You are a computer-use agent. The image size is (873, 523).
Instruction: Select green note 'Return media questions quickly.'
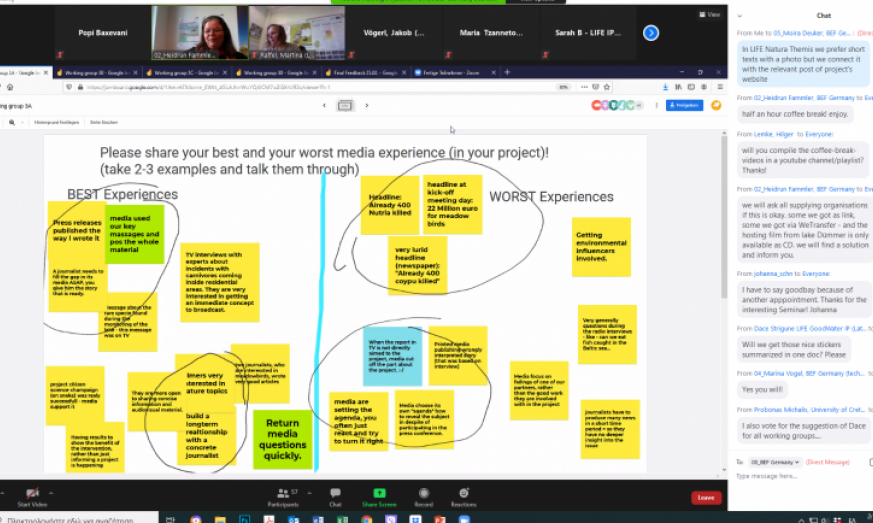[x=282, y=439]
